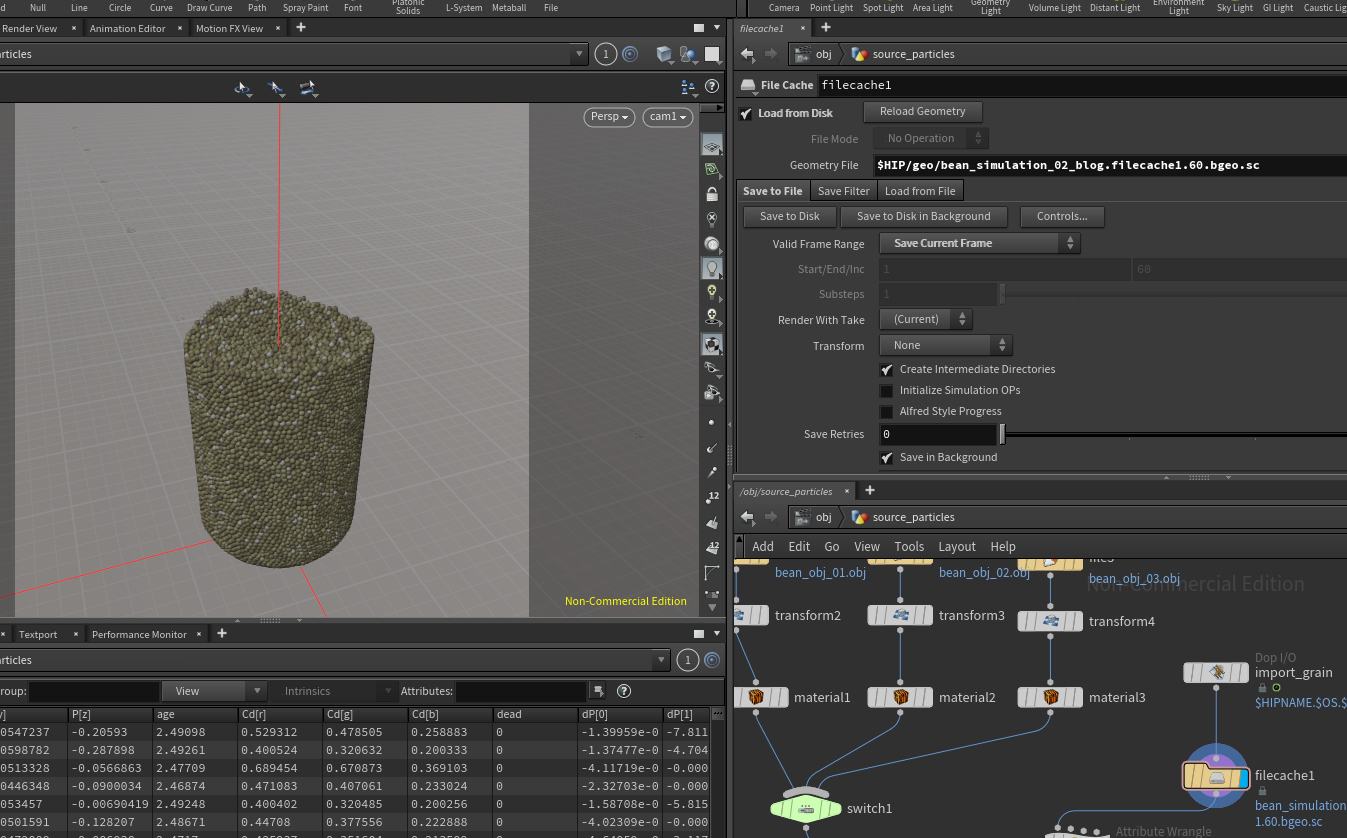The image size is (1347, 838).
Task: Click the viewport help question mark icon
Action: pos(712,87)
